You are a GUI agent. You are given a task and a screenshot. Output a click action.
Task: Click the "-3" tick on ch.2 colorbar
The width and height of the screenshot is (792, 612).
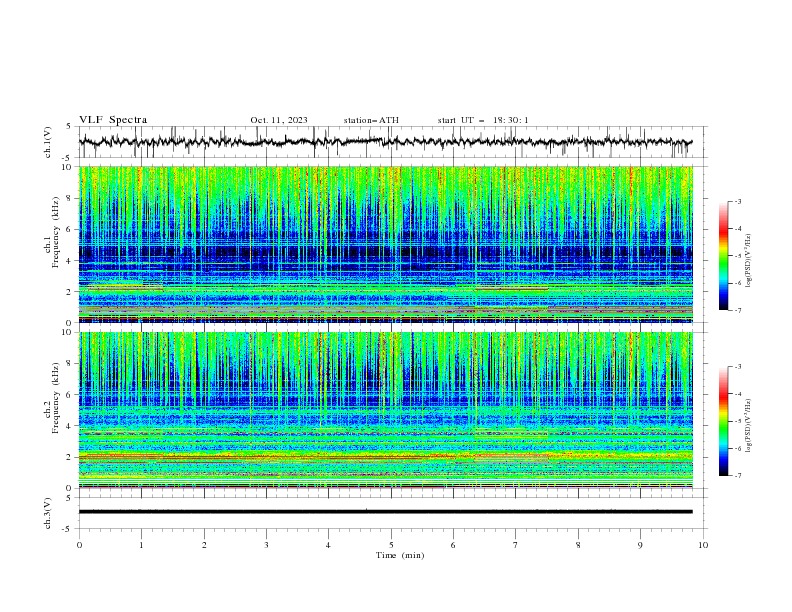click(737, 367)
